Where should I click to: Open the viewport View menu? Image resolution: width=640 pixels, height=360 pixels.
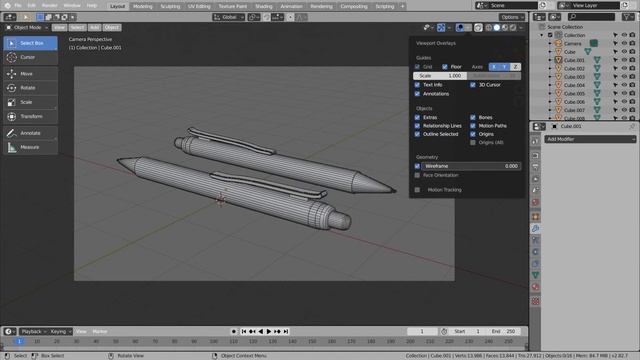(59, 27)
